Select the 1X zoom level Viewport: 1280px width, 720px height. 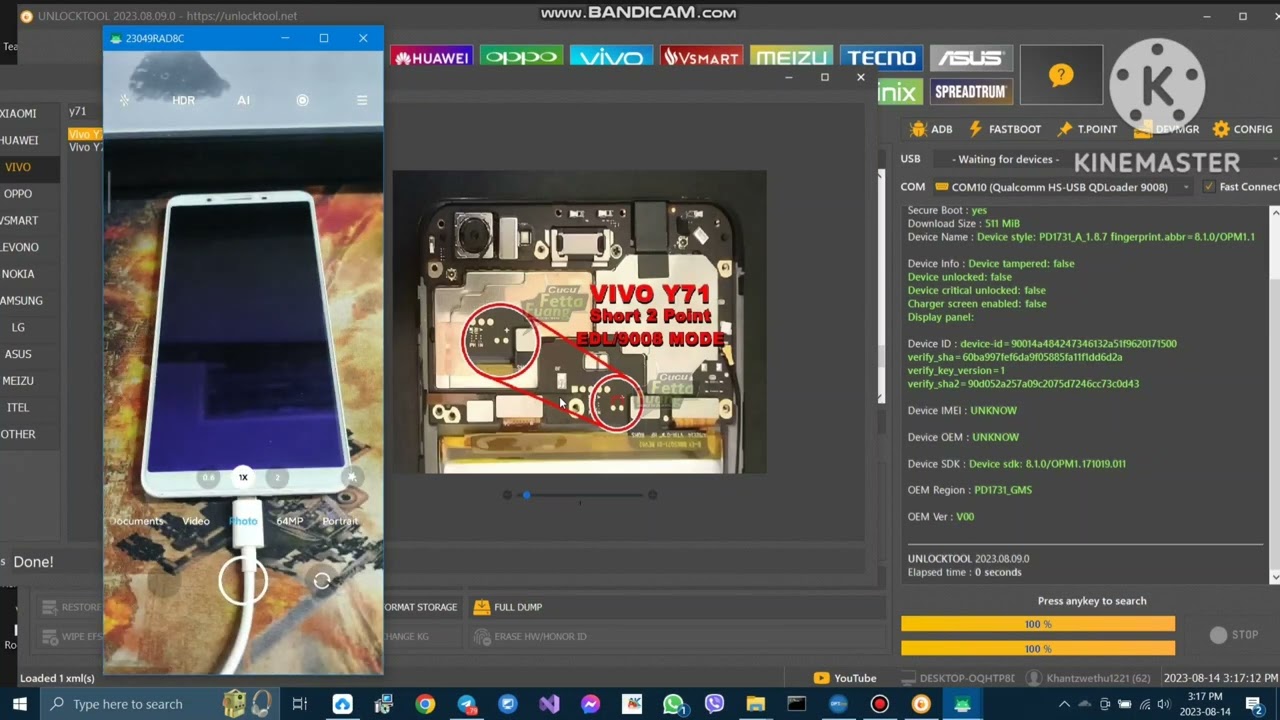pos(242,477)
